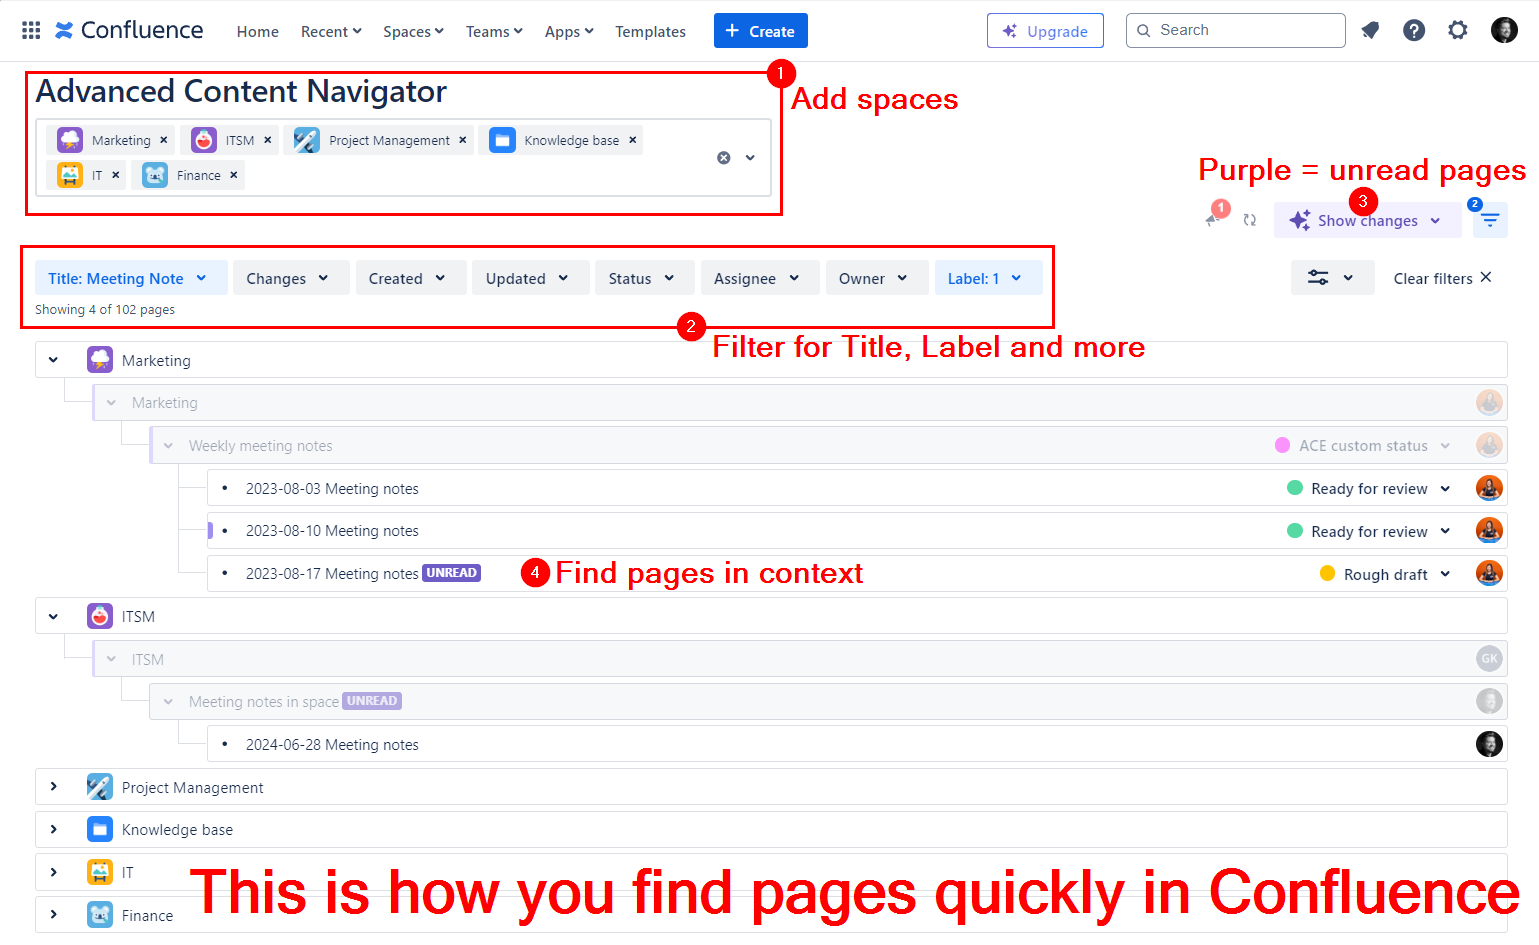Collapse the Weekly meeting notes node
The height and width of the screenshot is (945, 1539).
pos(168,446)
